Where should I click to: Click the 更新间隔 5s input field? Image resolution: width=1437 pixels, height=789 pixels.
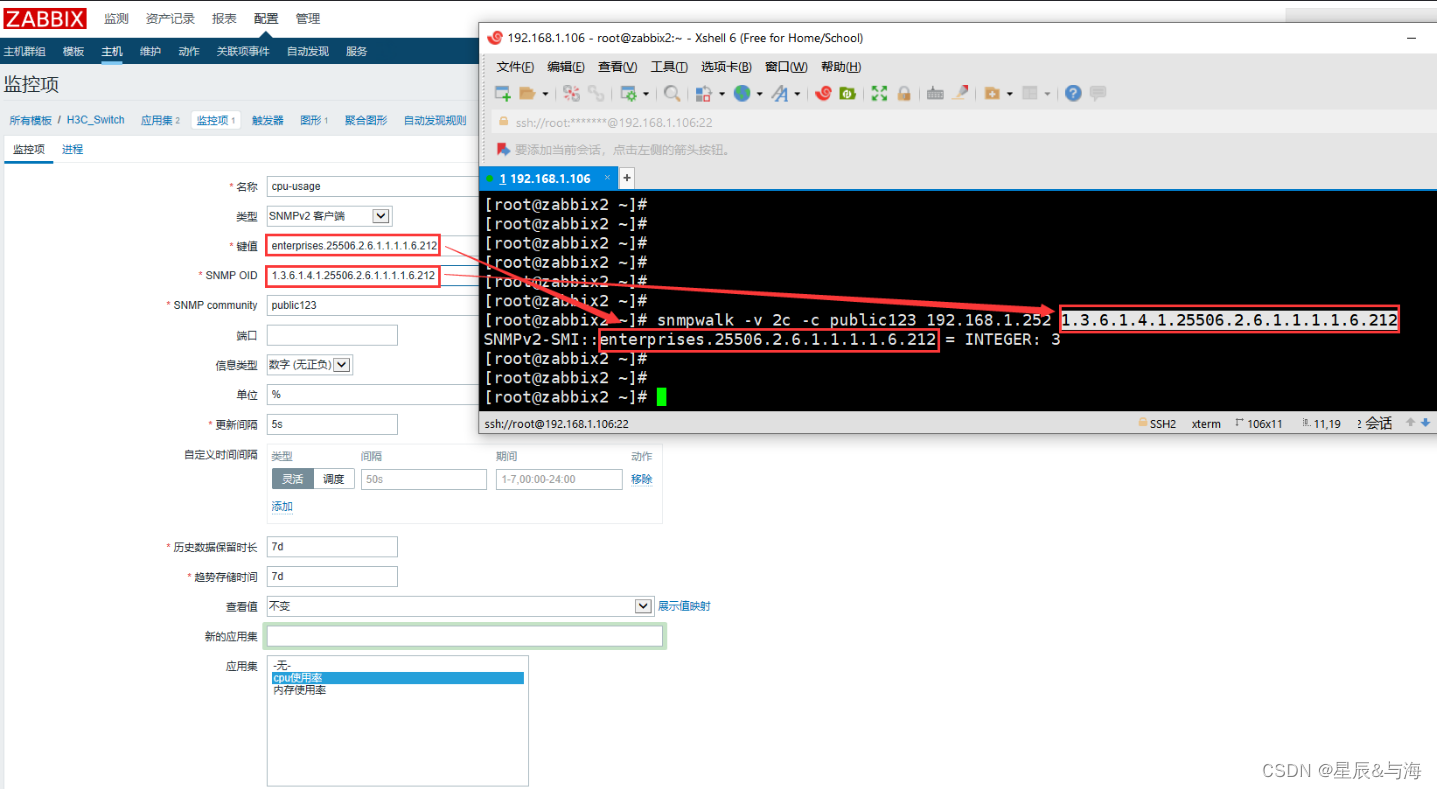click(332, 424)
